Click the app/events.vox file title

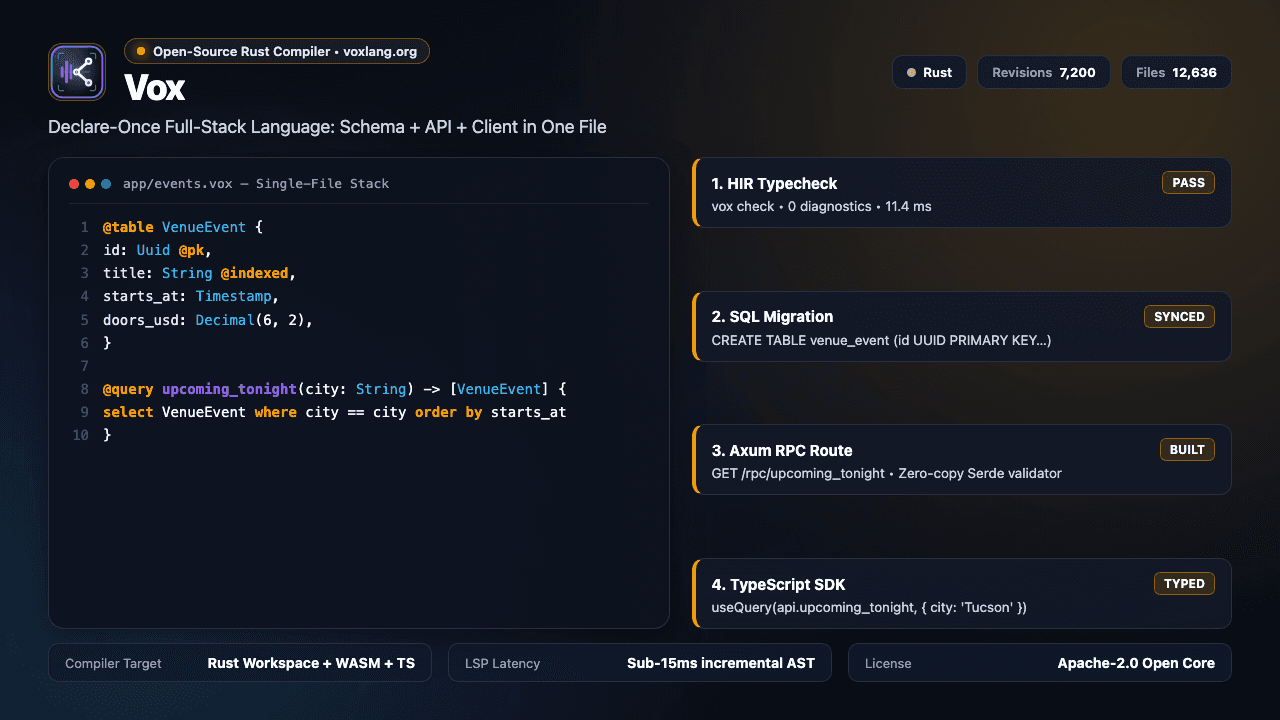(256, 184)
